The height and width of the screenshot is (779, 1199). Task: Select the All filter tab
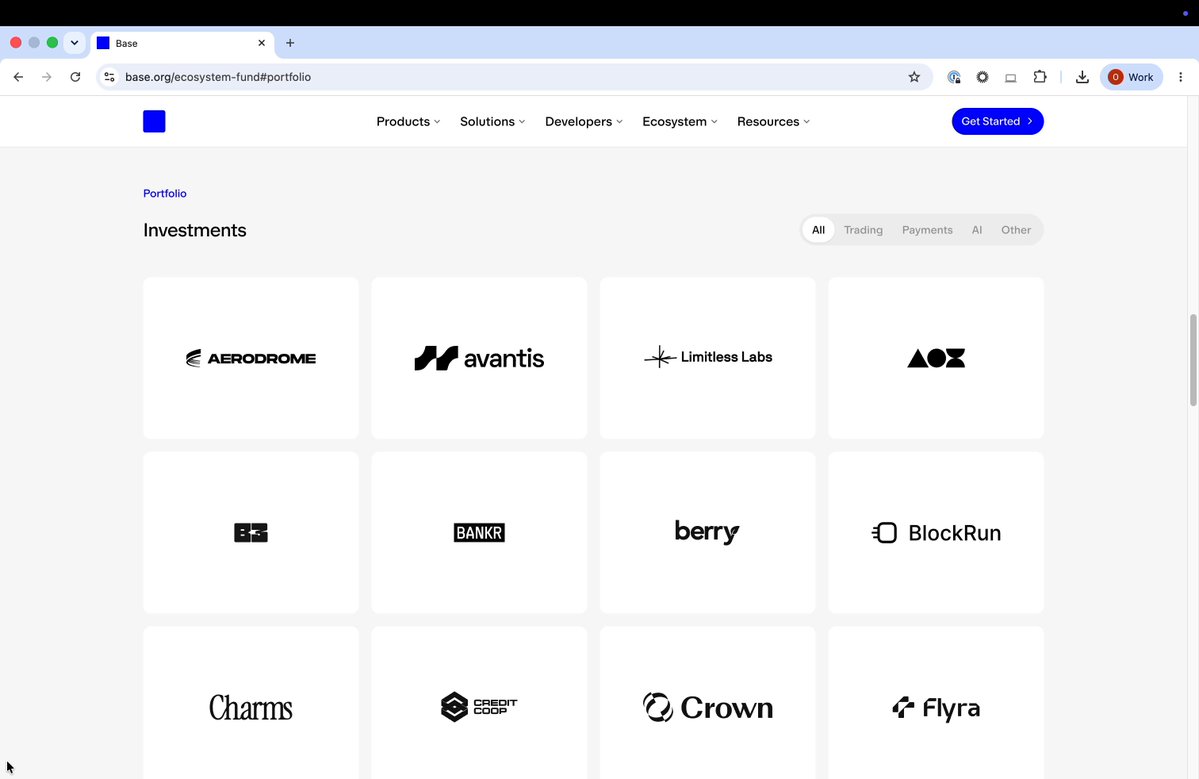[x=818, y=230]
